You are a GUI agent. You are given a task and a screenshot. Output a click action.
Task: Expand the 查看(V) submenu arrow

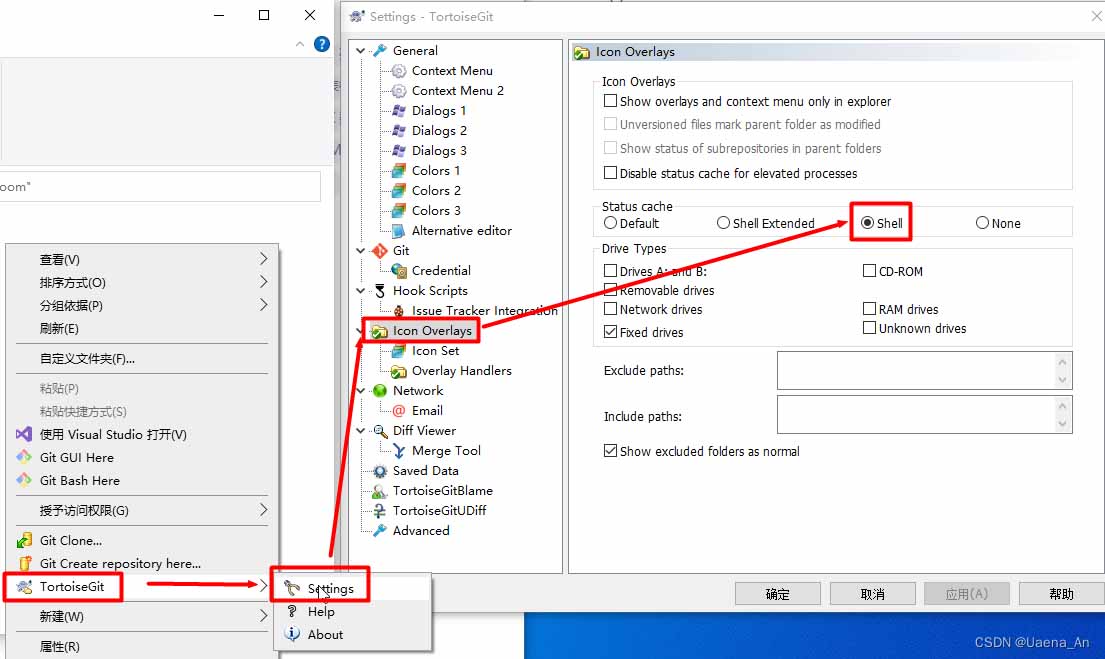pyautogui.click(x=264, y=259)
